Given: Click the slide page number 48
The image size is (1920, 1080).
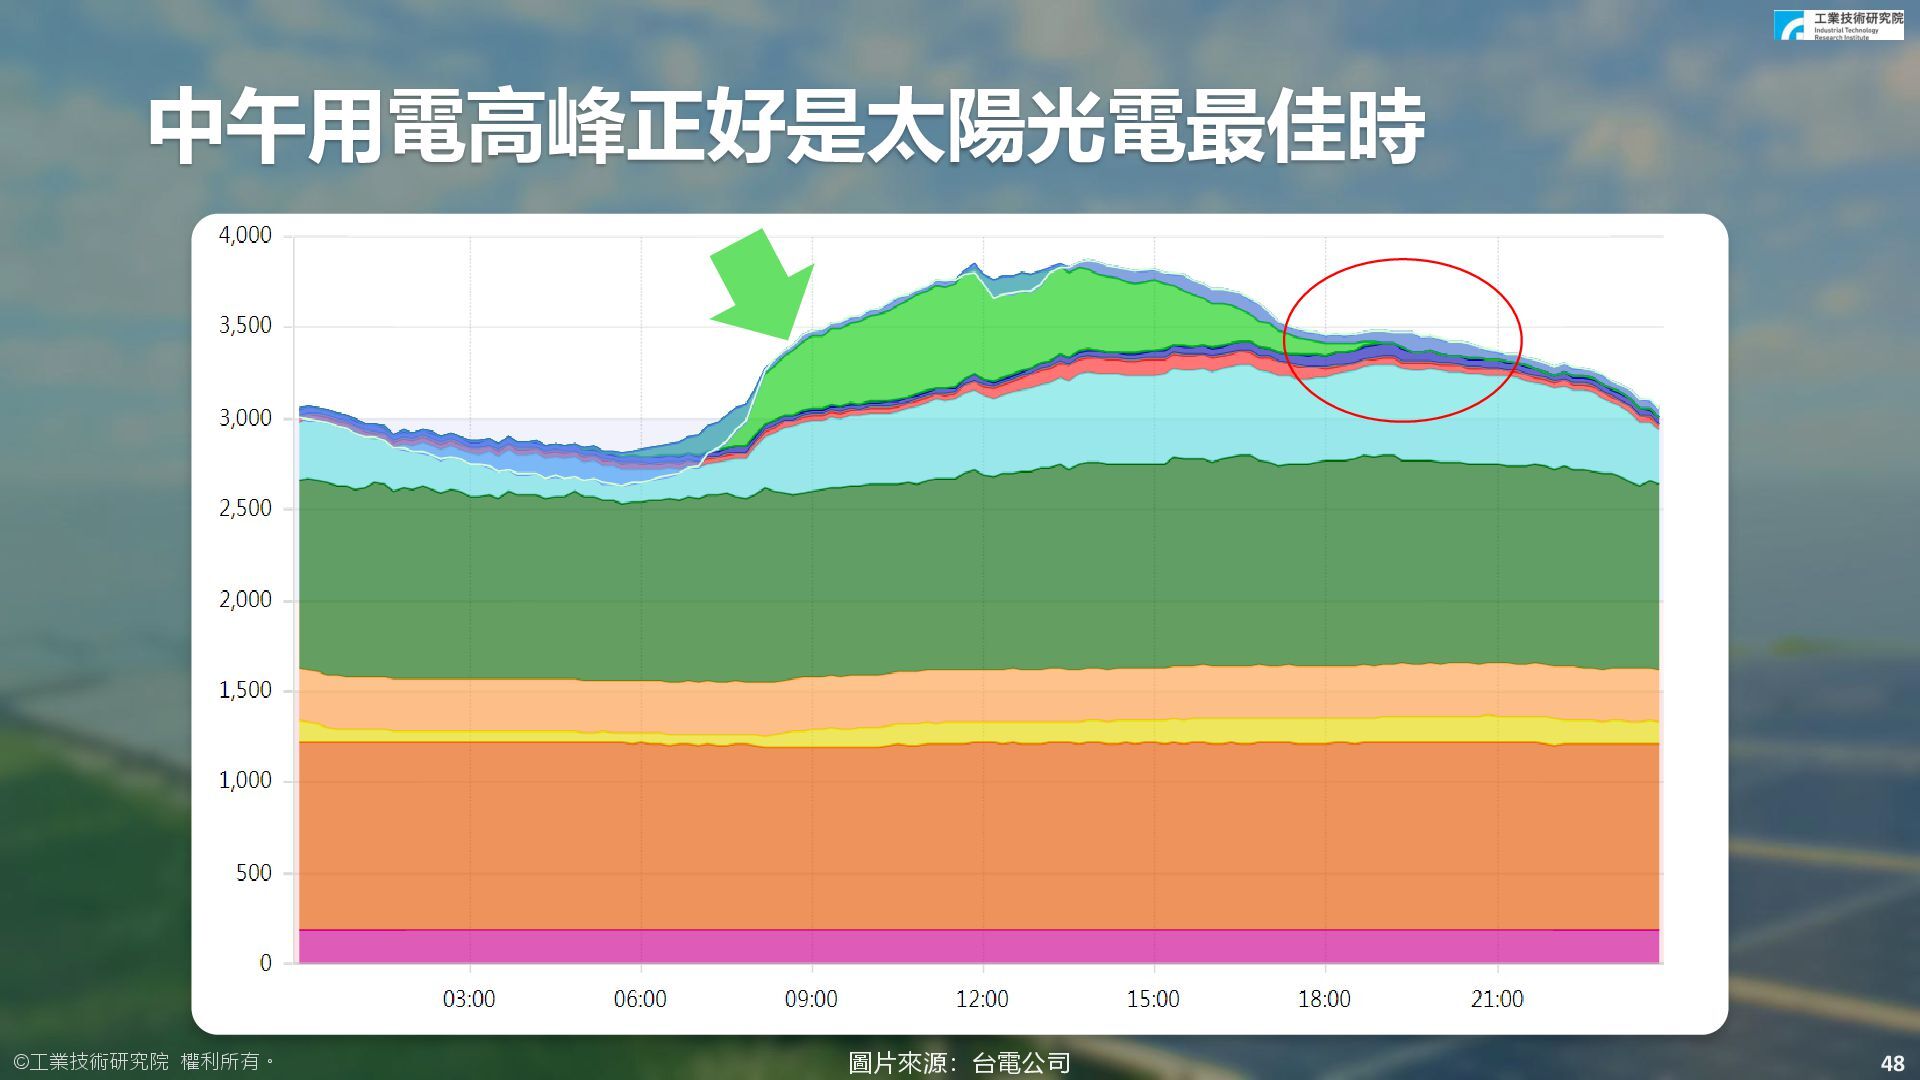Looking at the screenshot, I should click(1892, 1063).
